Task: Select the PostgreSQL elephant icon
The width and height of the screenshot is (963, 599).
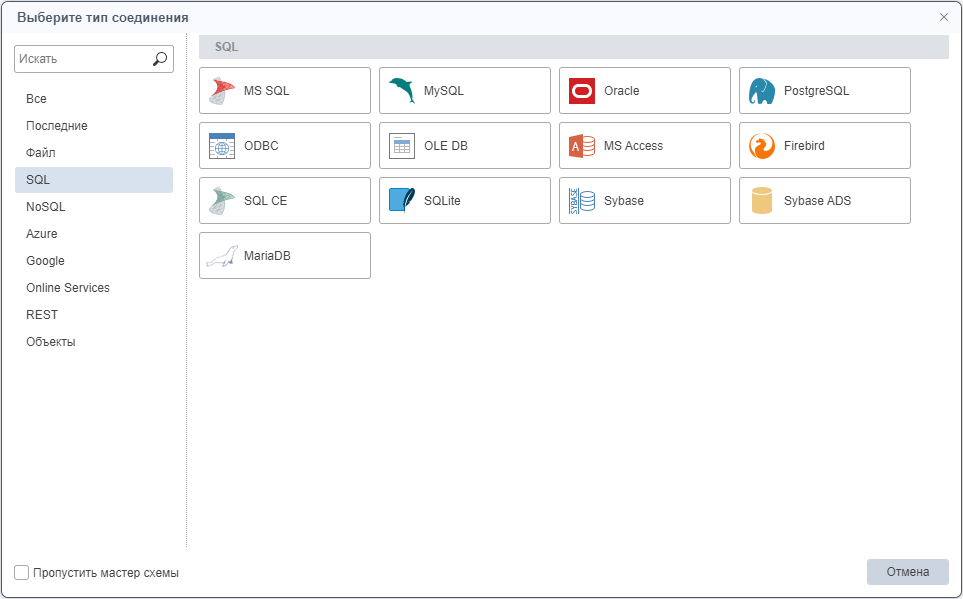Action: coord(762,91)
